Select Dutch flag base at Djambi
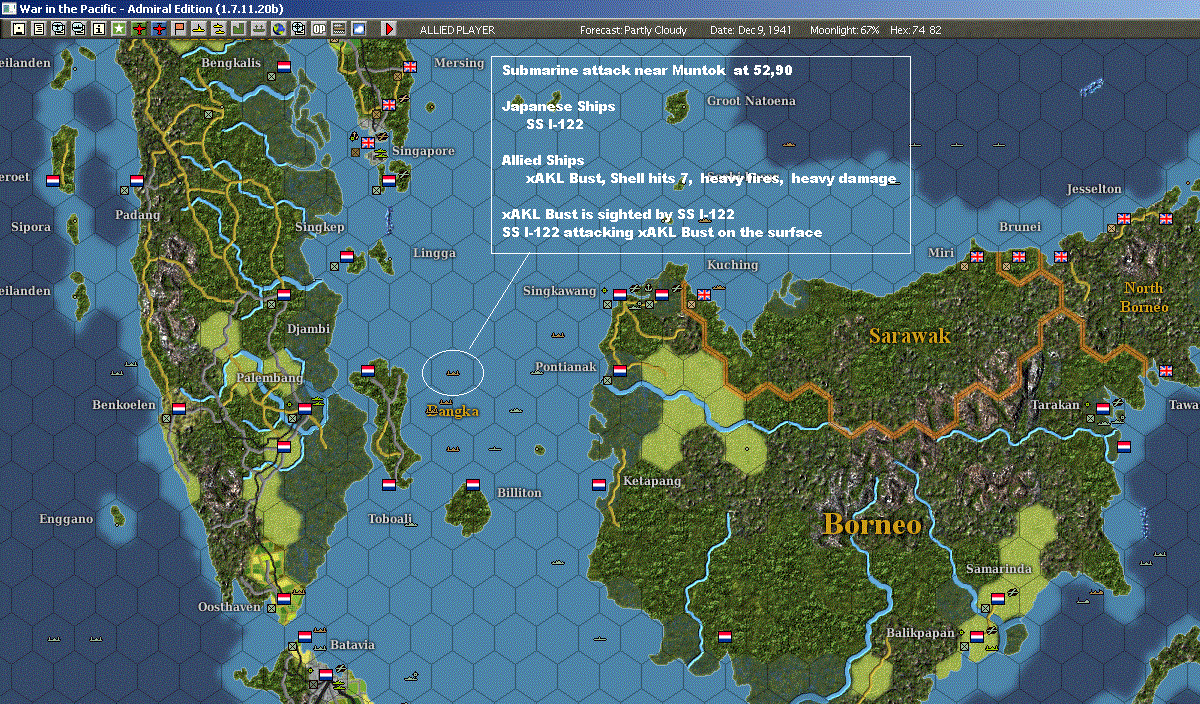Viewport: 1200px width, 704px height. pos(283,295)
